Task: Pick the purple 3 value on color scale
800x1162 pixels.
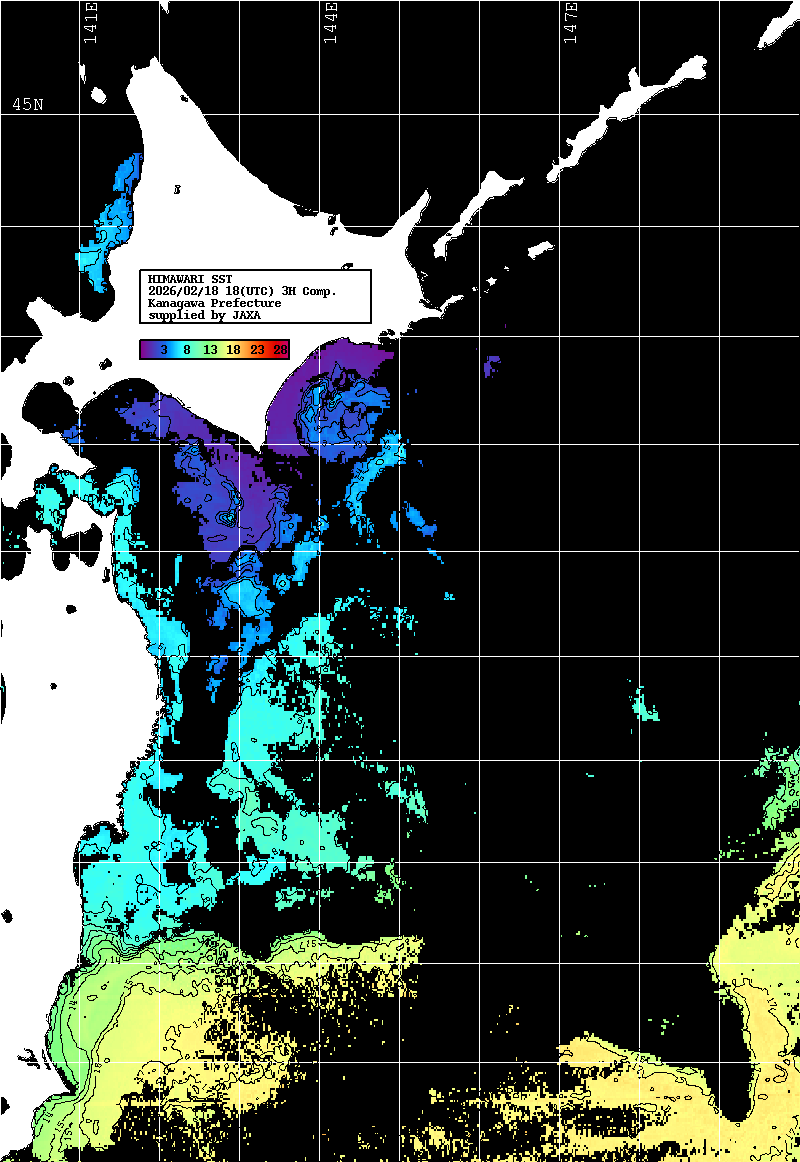Action: point(162,349)
